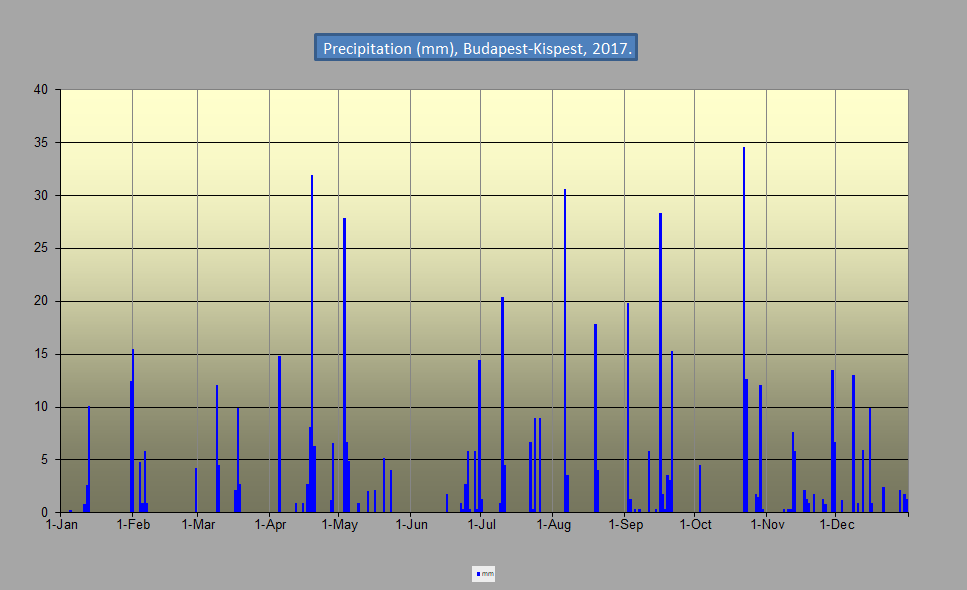This screenshot has width=967, height=590.
Task: Click the chart title 'Precipitation (mm), Budapest-Kispest, 2017.'
Action: coord(476,48)
